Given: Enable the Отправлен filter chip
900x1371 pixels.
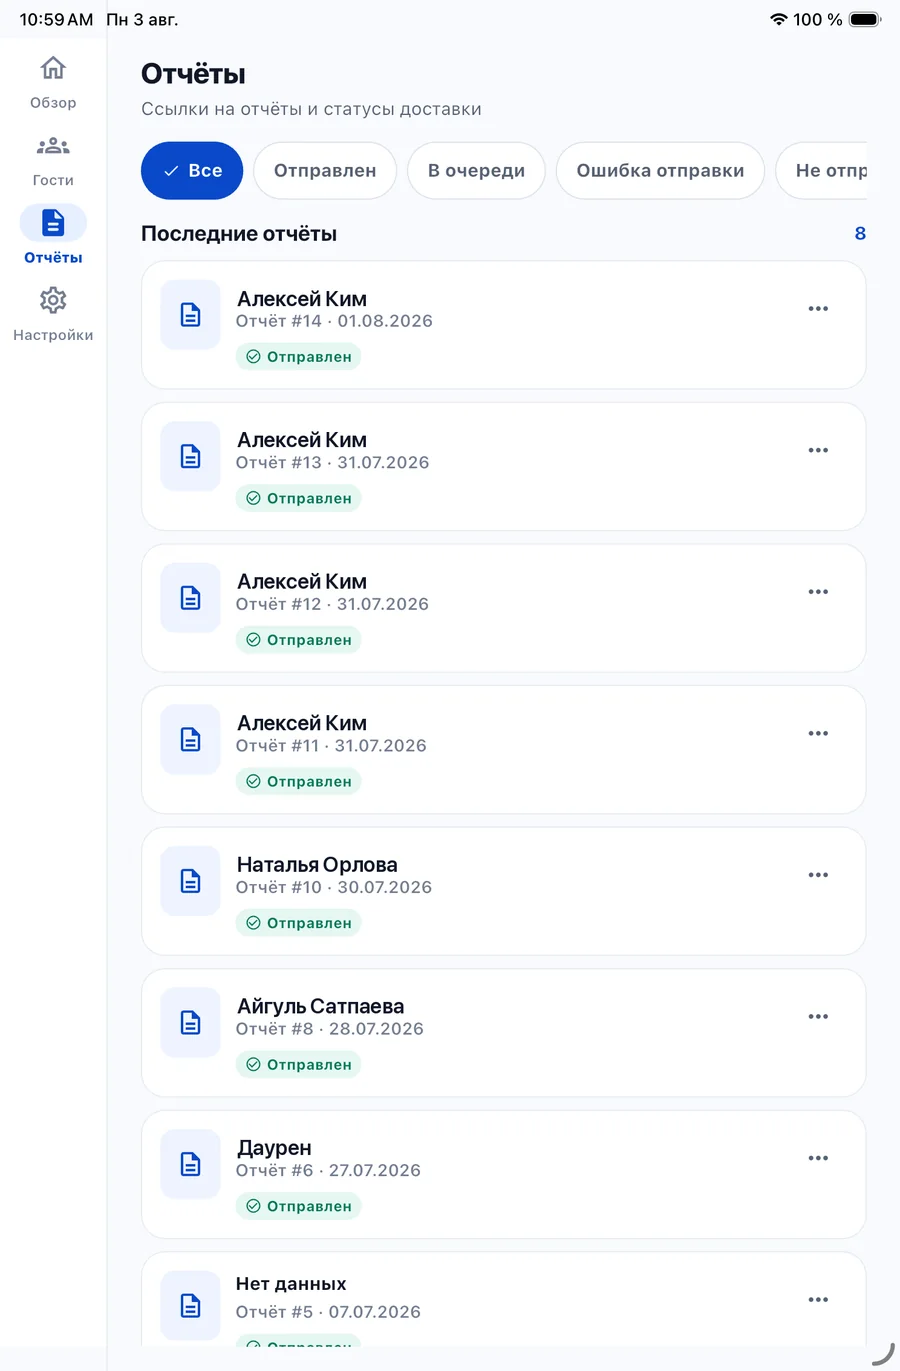Looking at the screenshot, I should click(325, 171).
